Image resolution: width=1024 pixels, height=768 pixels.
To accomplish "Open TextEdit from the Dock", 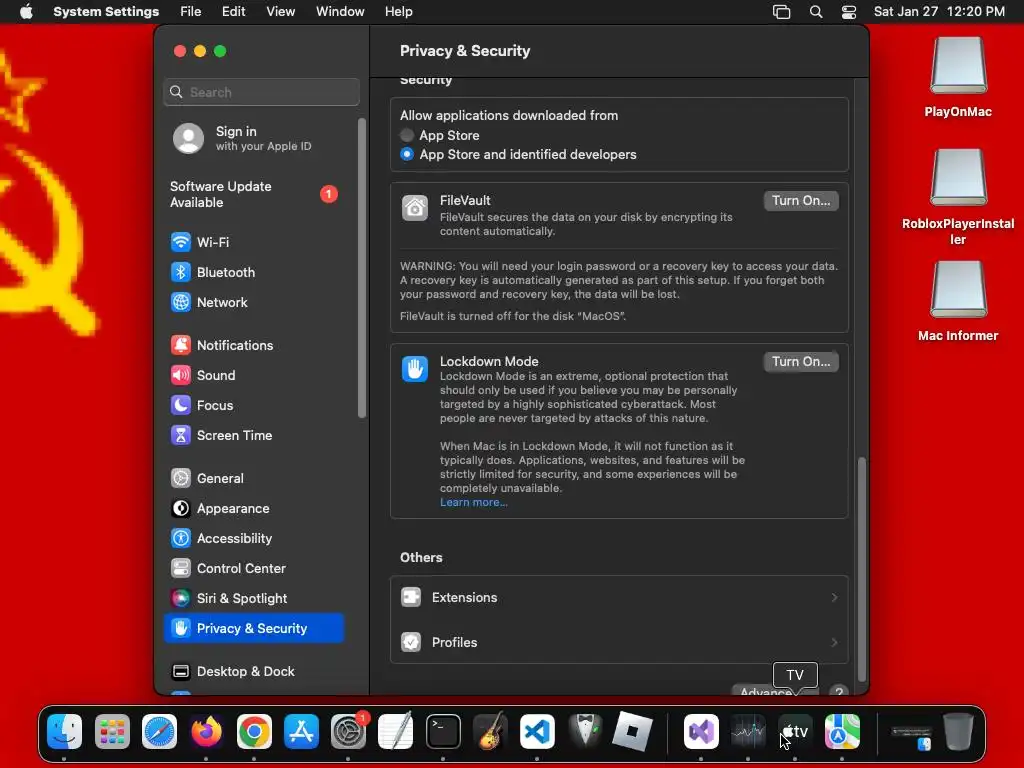I will 396,731.
